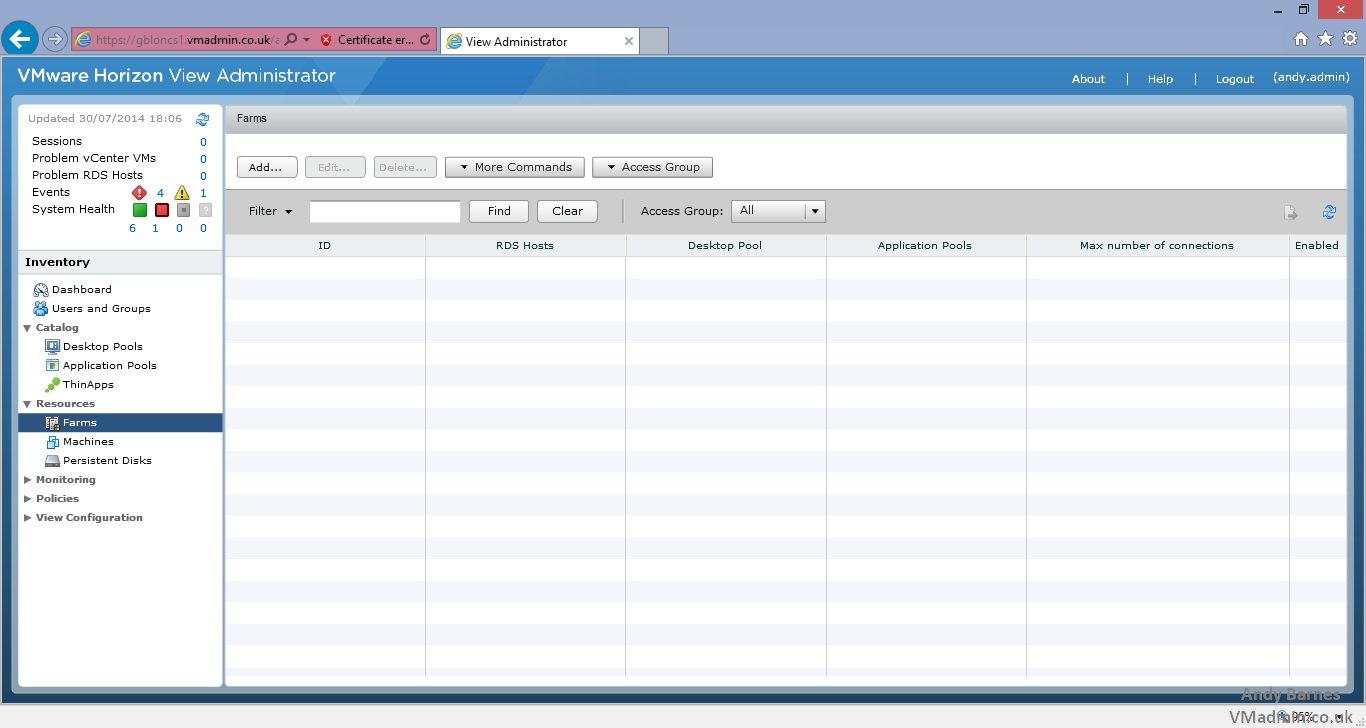Select Desktop Pools in the Catalog
This screenshot has width=1366, height=728.
[x=102, y=347]
